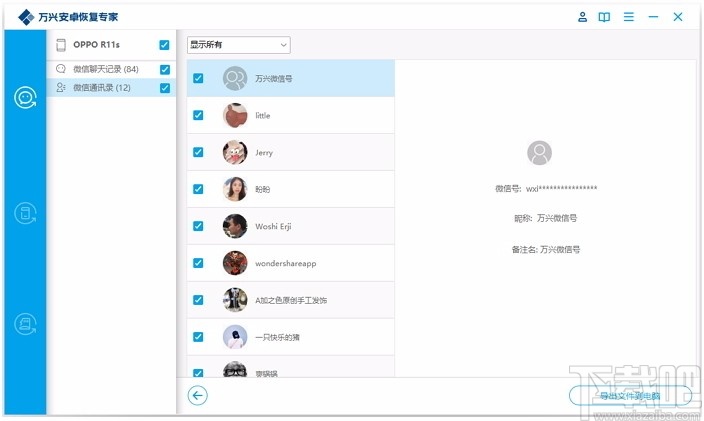Open the hamburger menu icon in title bar
This screenshot has height=421, width=704.
629,17
